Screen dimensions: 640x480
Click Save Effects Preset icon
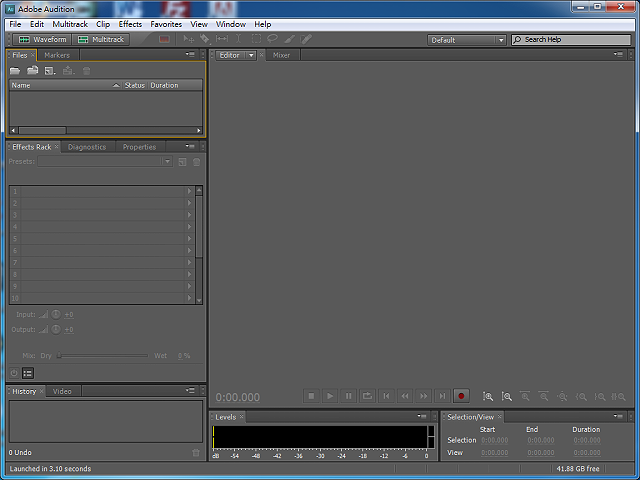(x=182, y=162)
